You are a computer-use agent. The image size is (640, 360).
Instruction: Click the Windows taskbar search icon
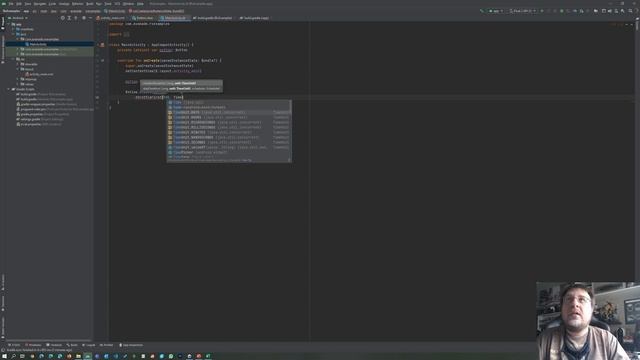[13, 356]
